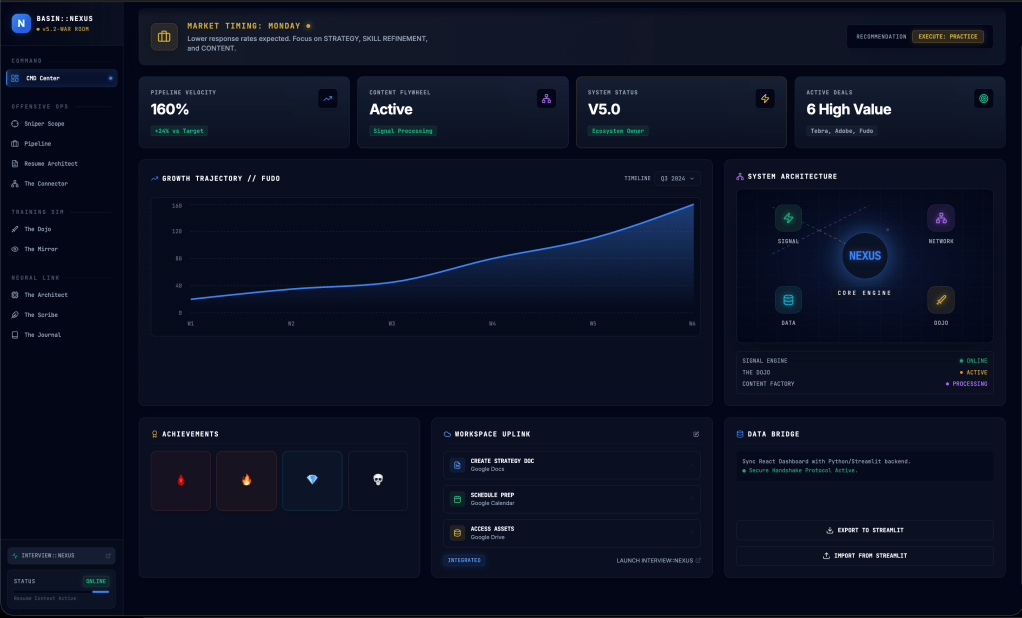Open Sniper Scope in the sidebar
Screen dimensions: 1022x618
point(44,124)
